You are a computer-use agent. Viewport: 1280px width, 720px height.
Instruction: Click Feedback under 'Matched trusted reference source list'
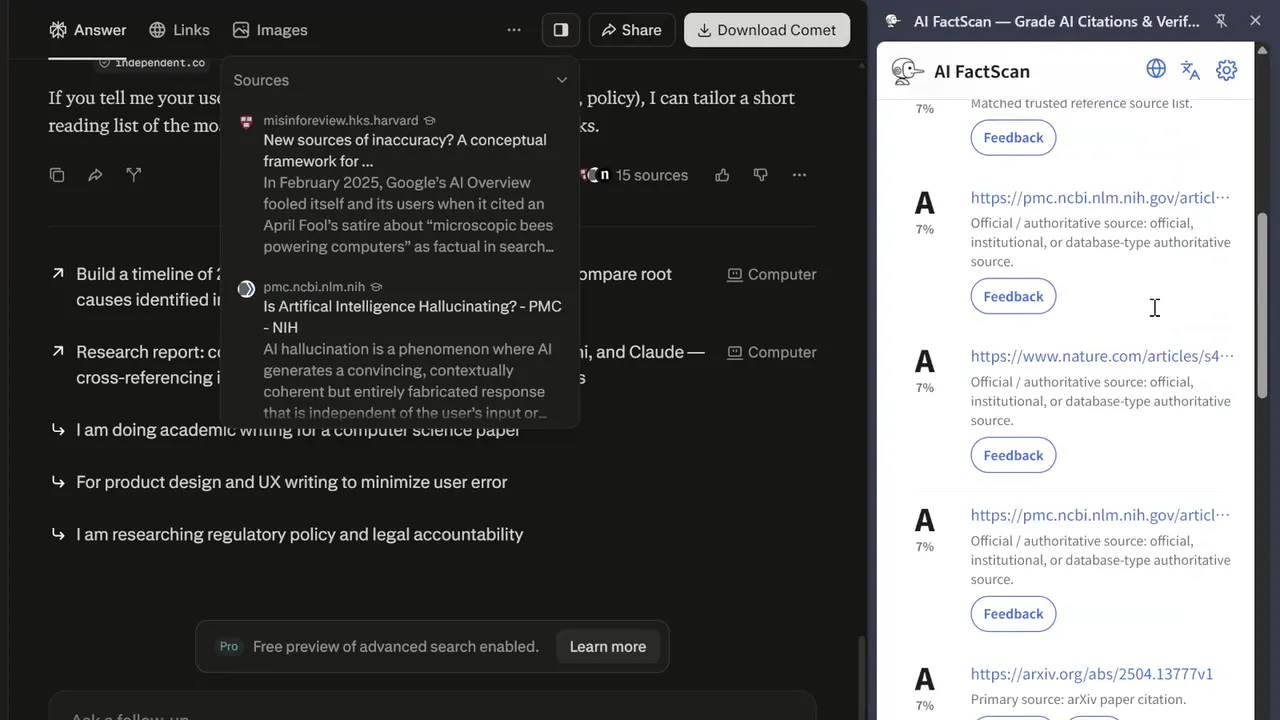[x=1013, y=137]
